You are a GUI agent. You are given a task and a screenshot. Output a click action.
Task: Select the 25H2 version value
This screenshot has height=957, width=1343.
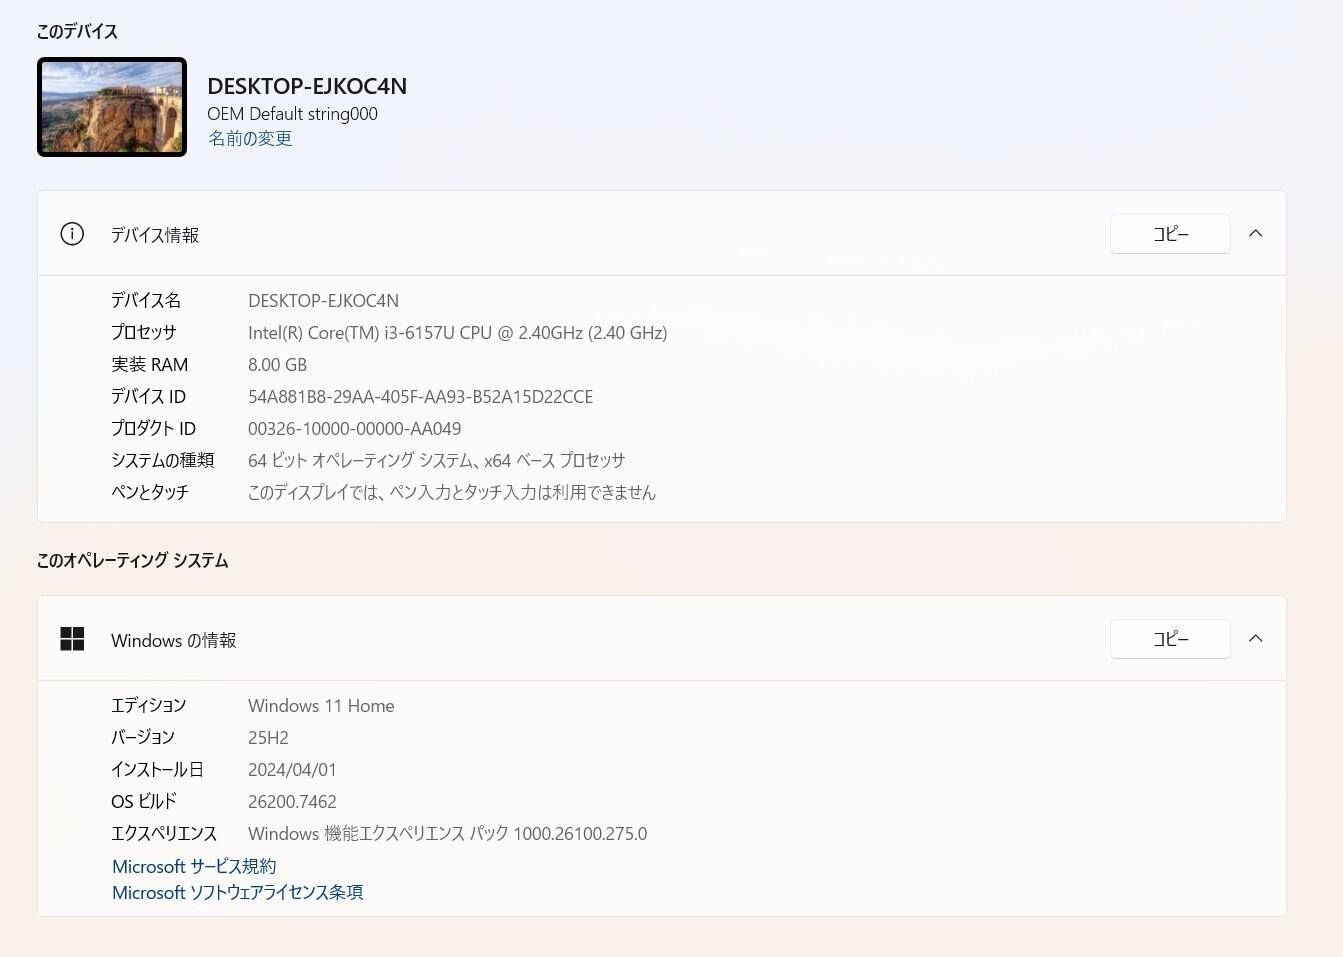(268, 738)
